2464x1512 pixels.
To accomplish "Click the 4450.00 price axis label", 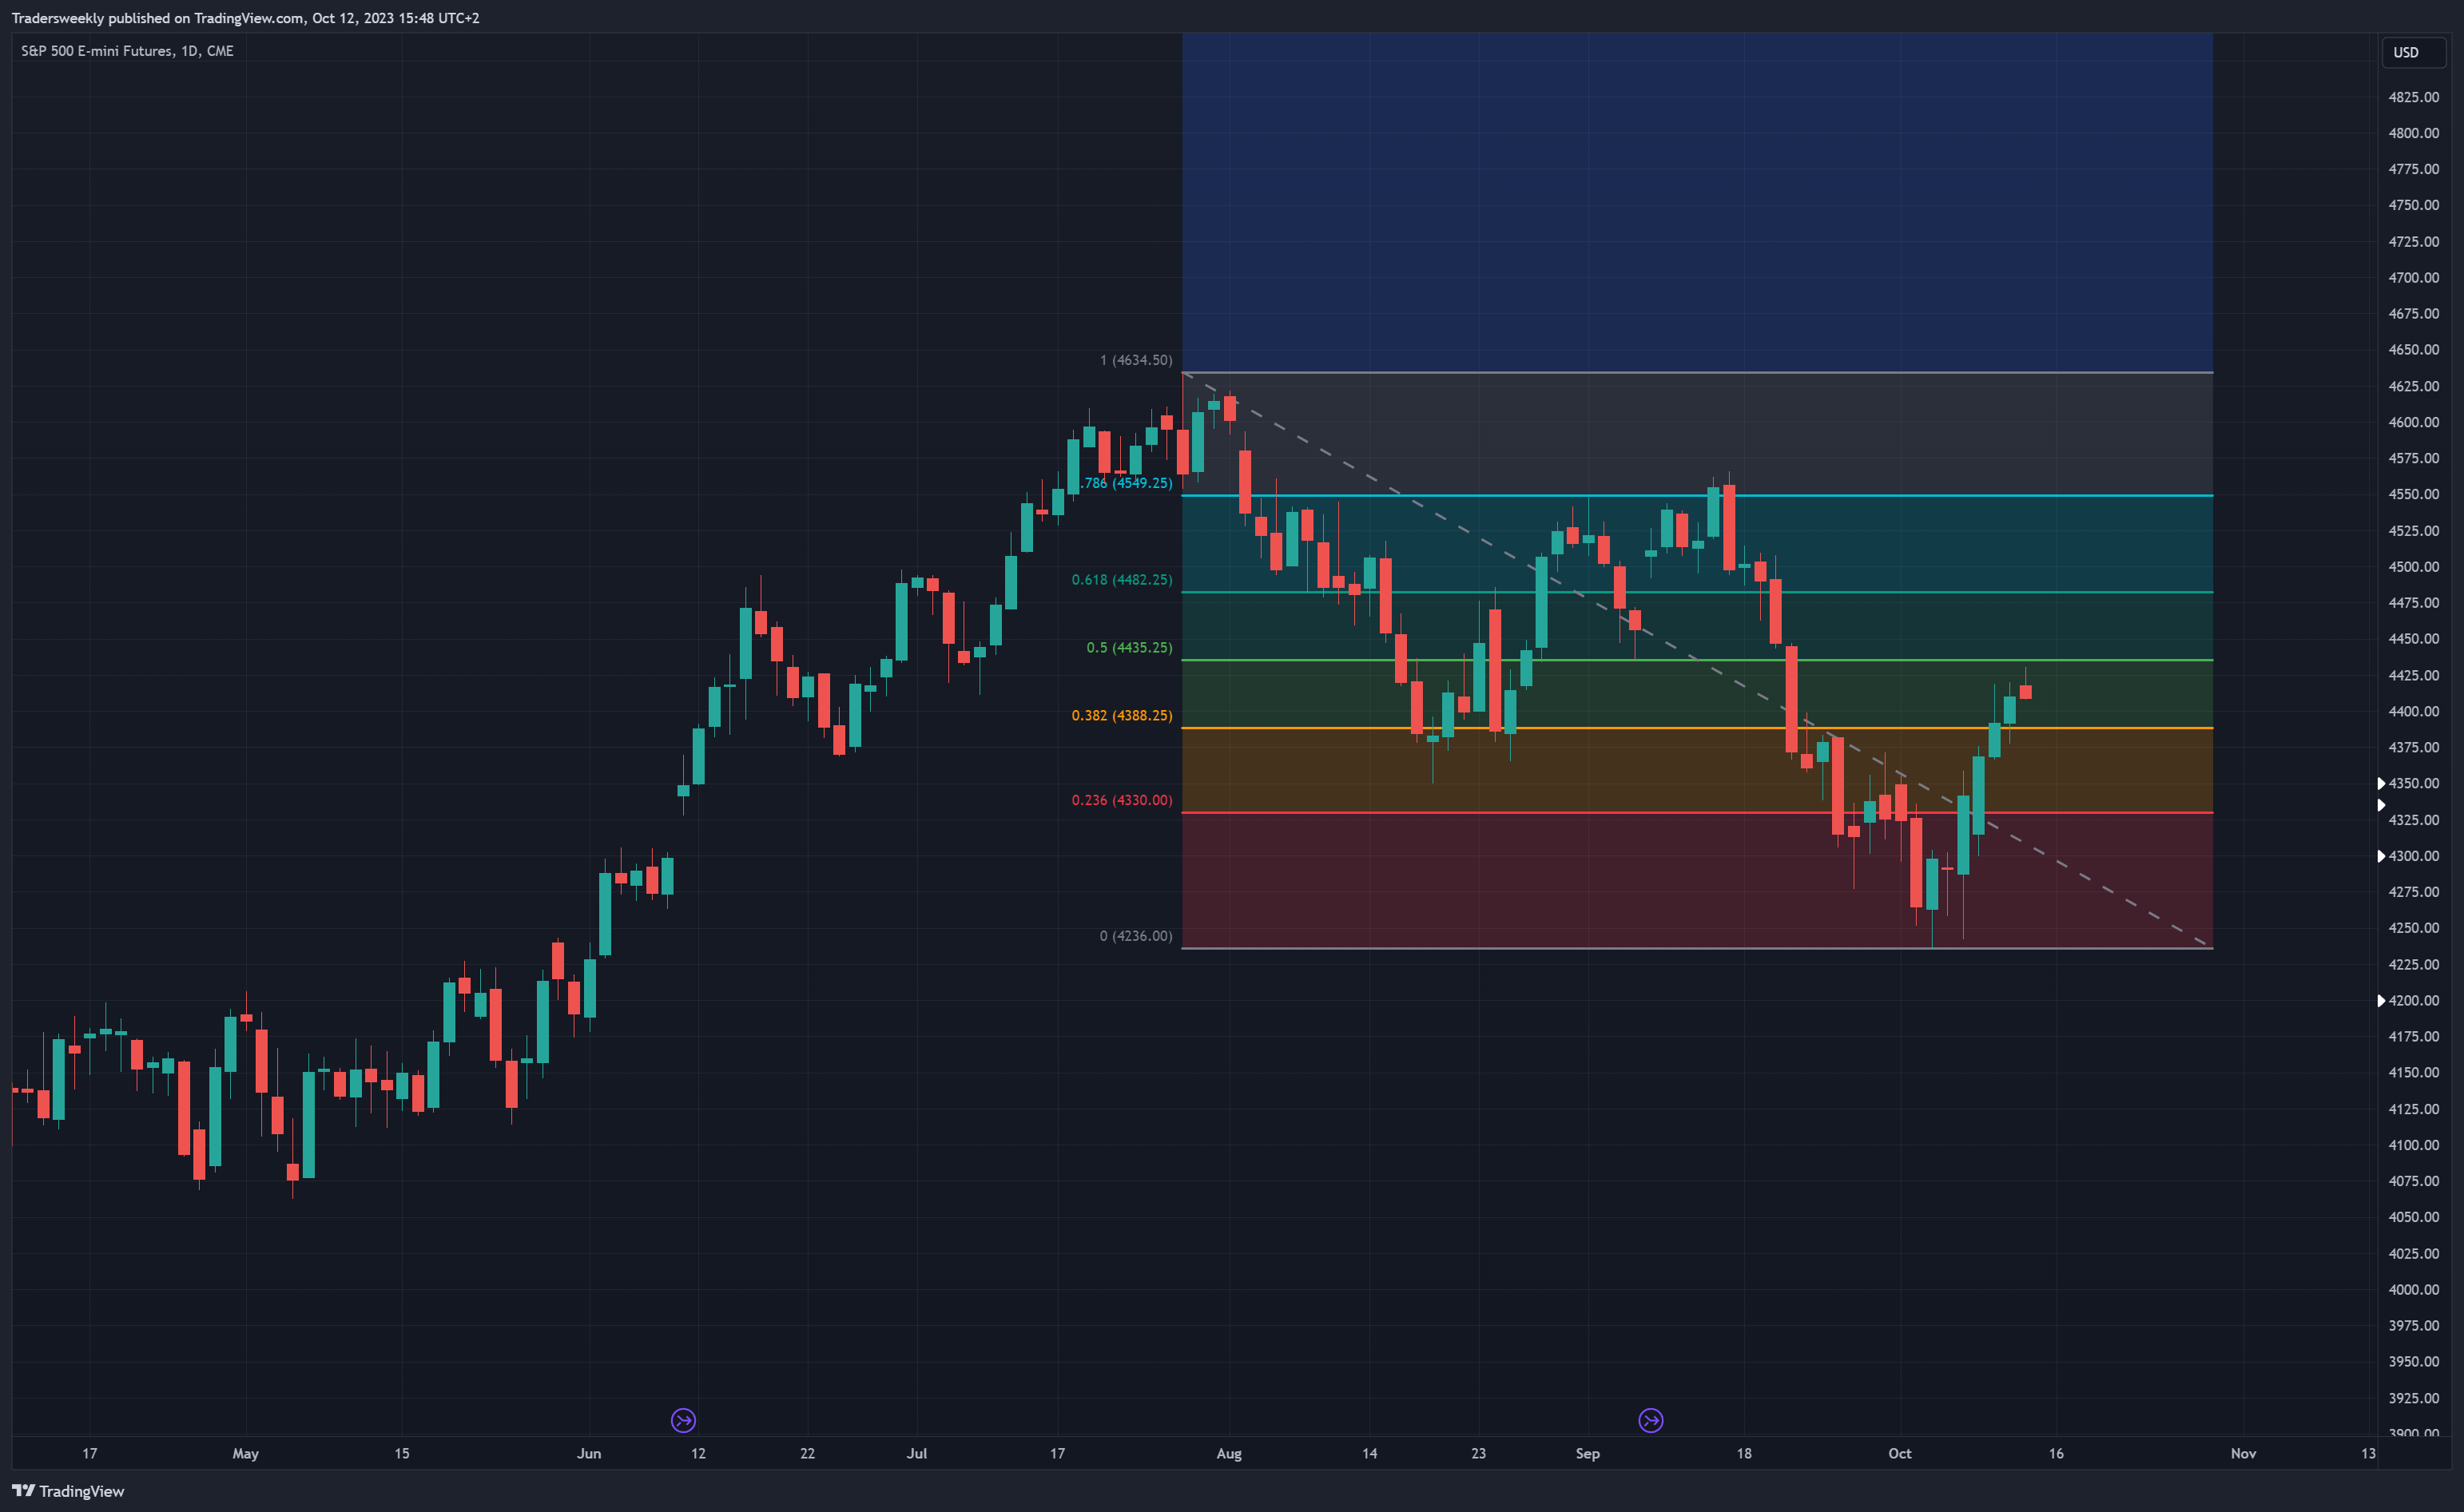I will click(2414, 639).
